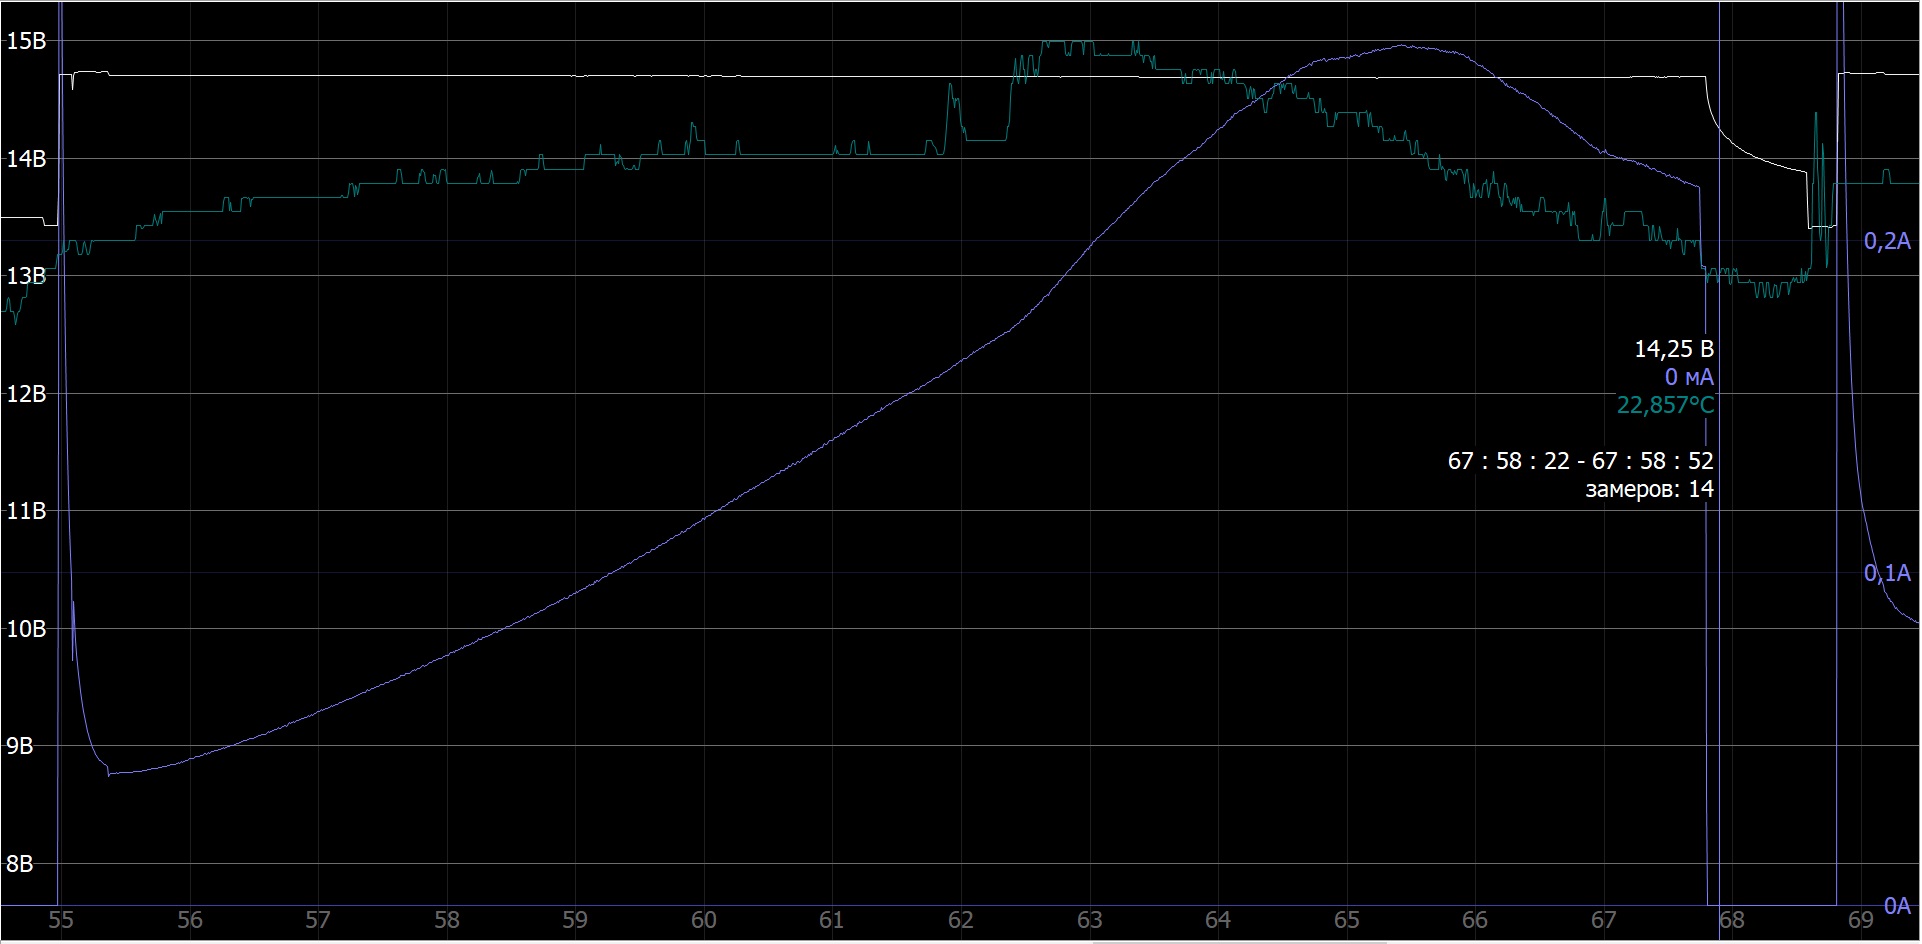
Task: Click the current curve peak near hour 65
Action: click(1400, 46)
